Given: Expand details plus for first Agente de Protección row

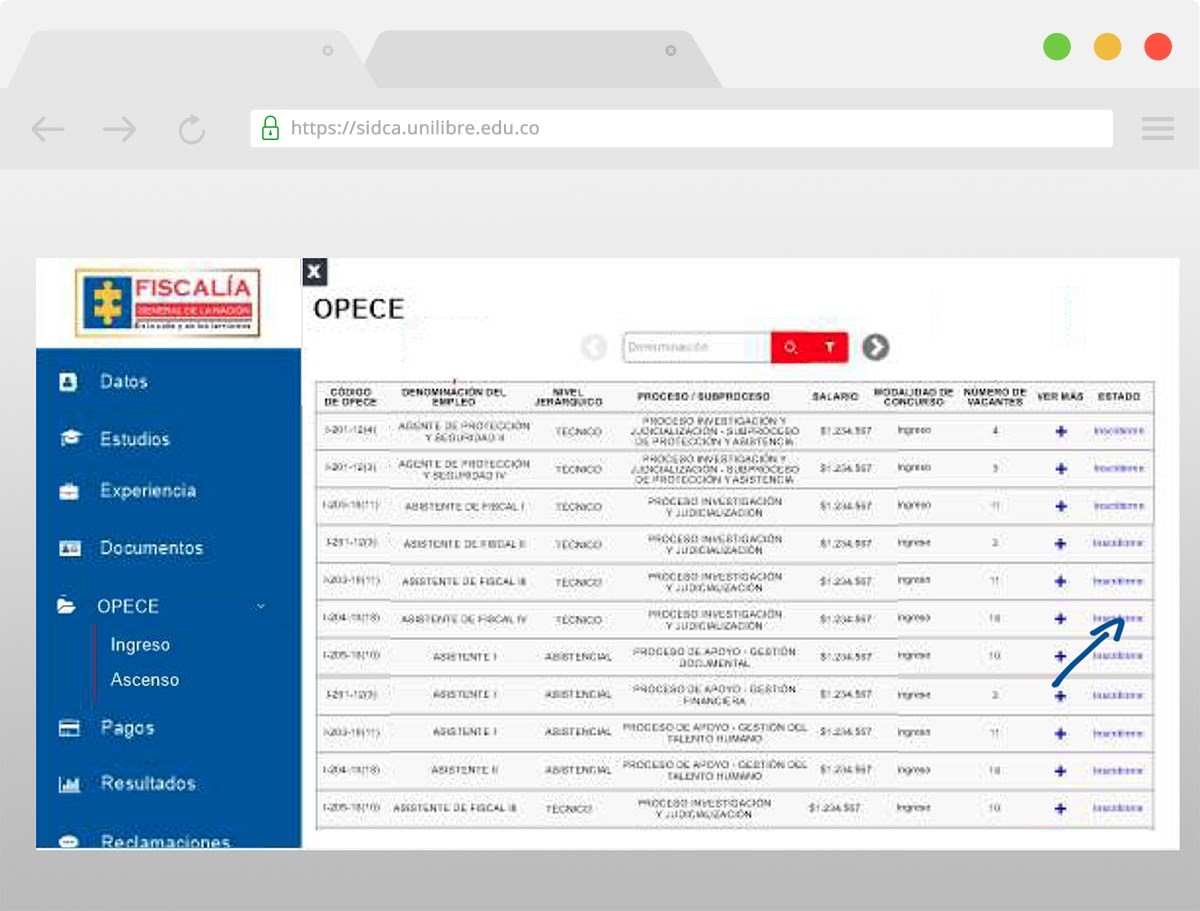Looking at the screenshot, I should point(1061,431).
